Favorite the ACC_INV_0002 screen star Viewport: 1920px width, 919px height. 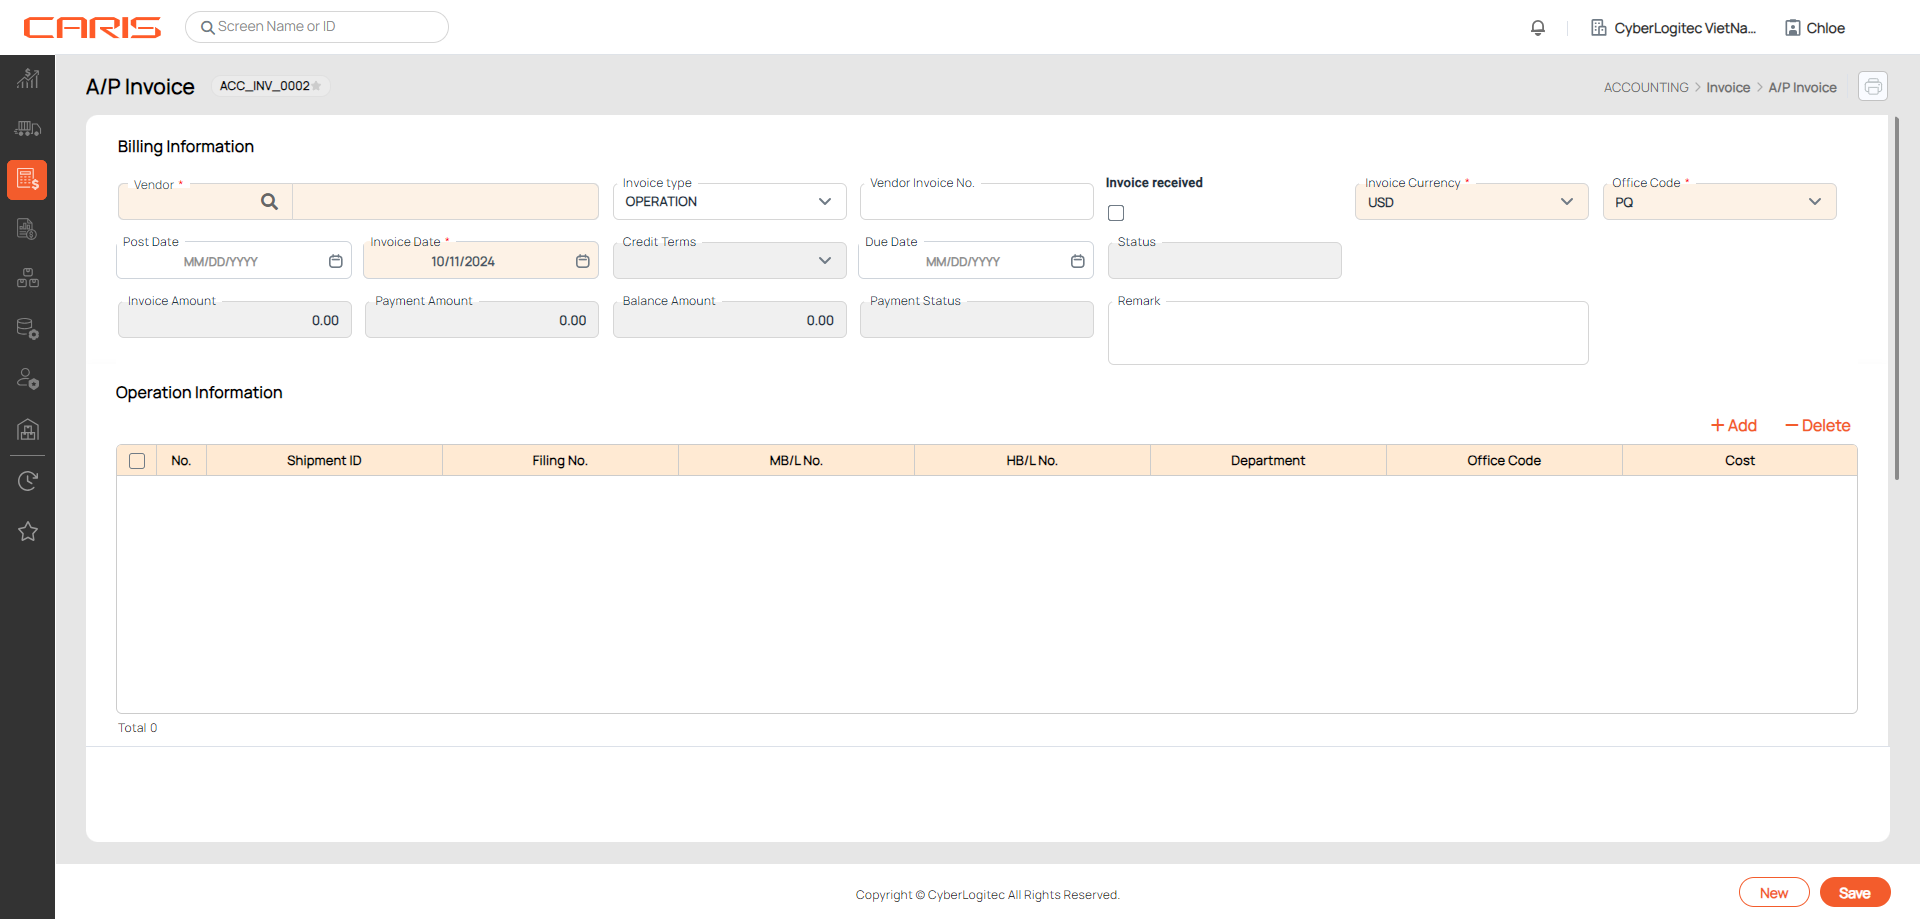tap(317, 86)
